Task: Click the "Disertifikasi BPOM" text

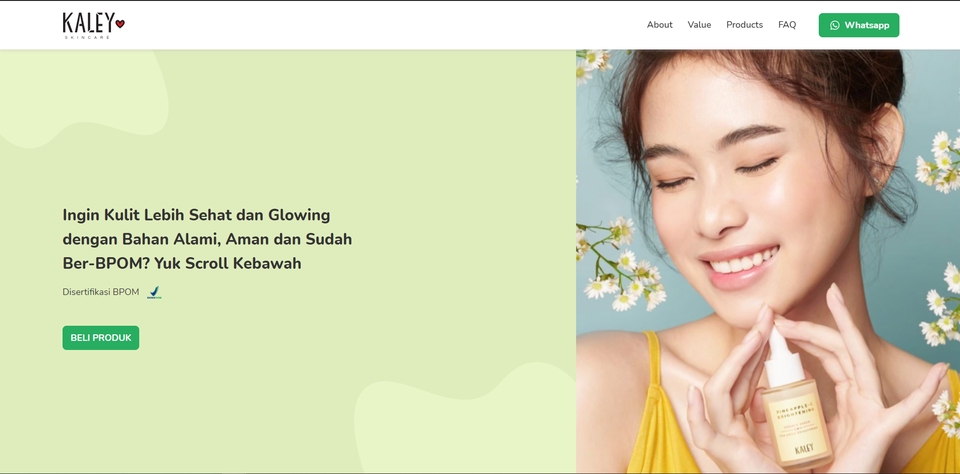Action: (x=101, y=292)
